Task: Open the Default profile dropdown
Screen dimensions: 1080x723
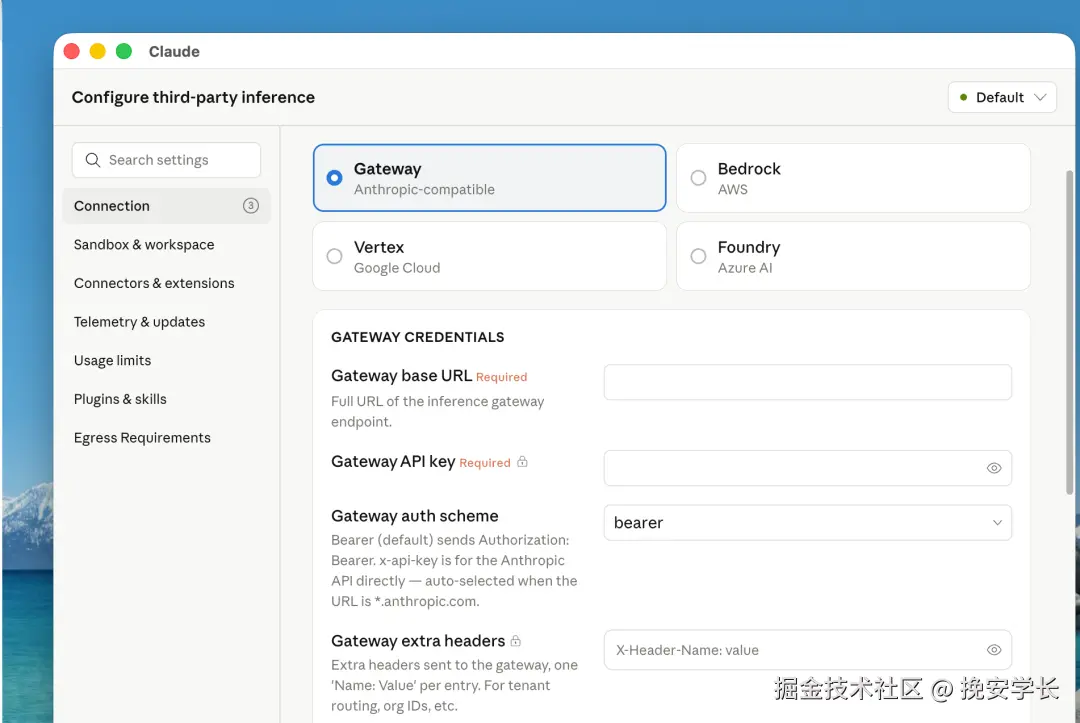Action: (x=1001, y=97)
